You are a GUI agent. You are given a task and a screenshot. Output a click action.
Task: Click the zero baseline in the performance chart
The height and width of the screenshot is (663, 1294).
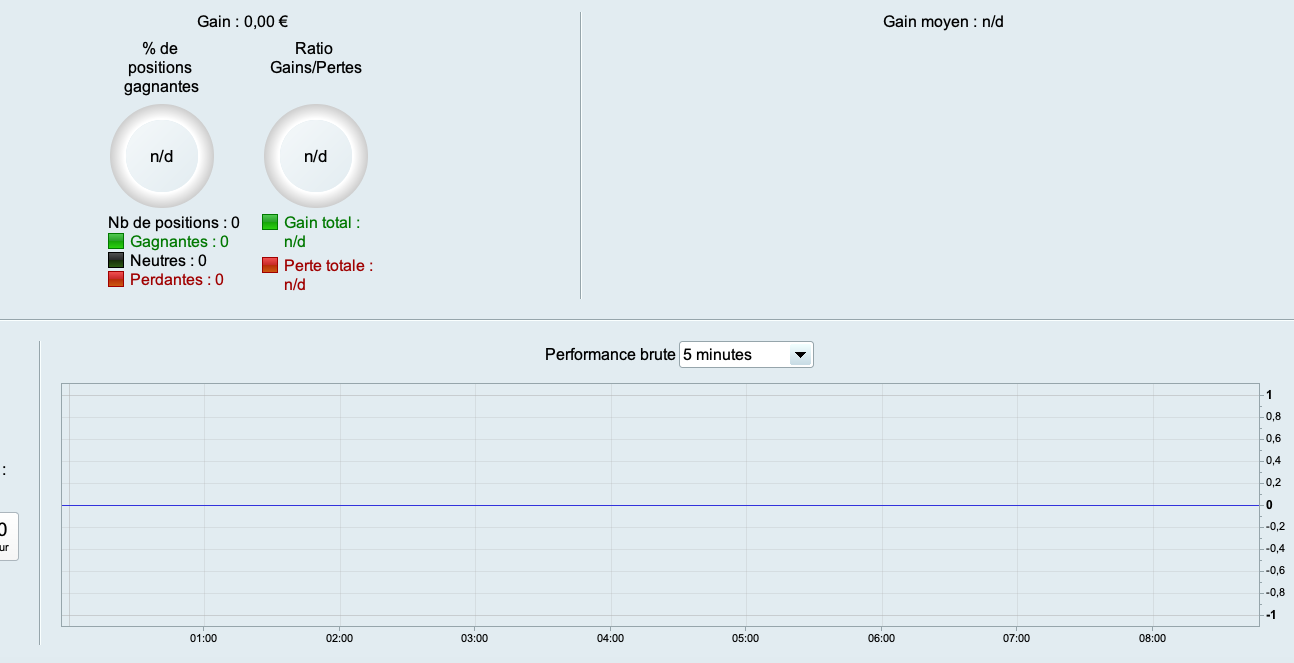tap(660, 505)
